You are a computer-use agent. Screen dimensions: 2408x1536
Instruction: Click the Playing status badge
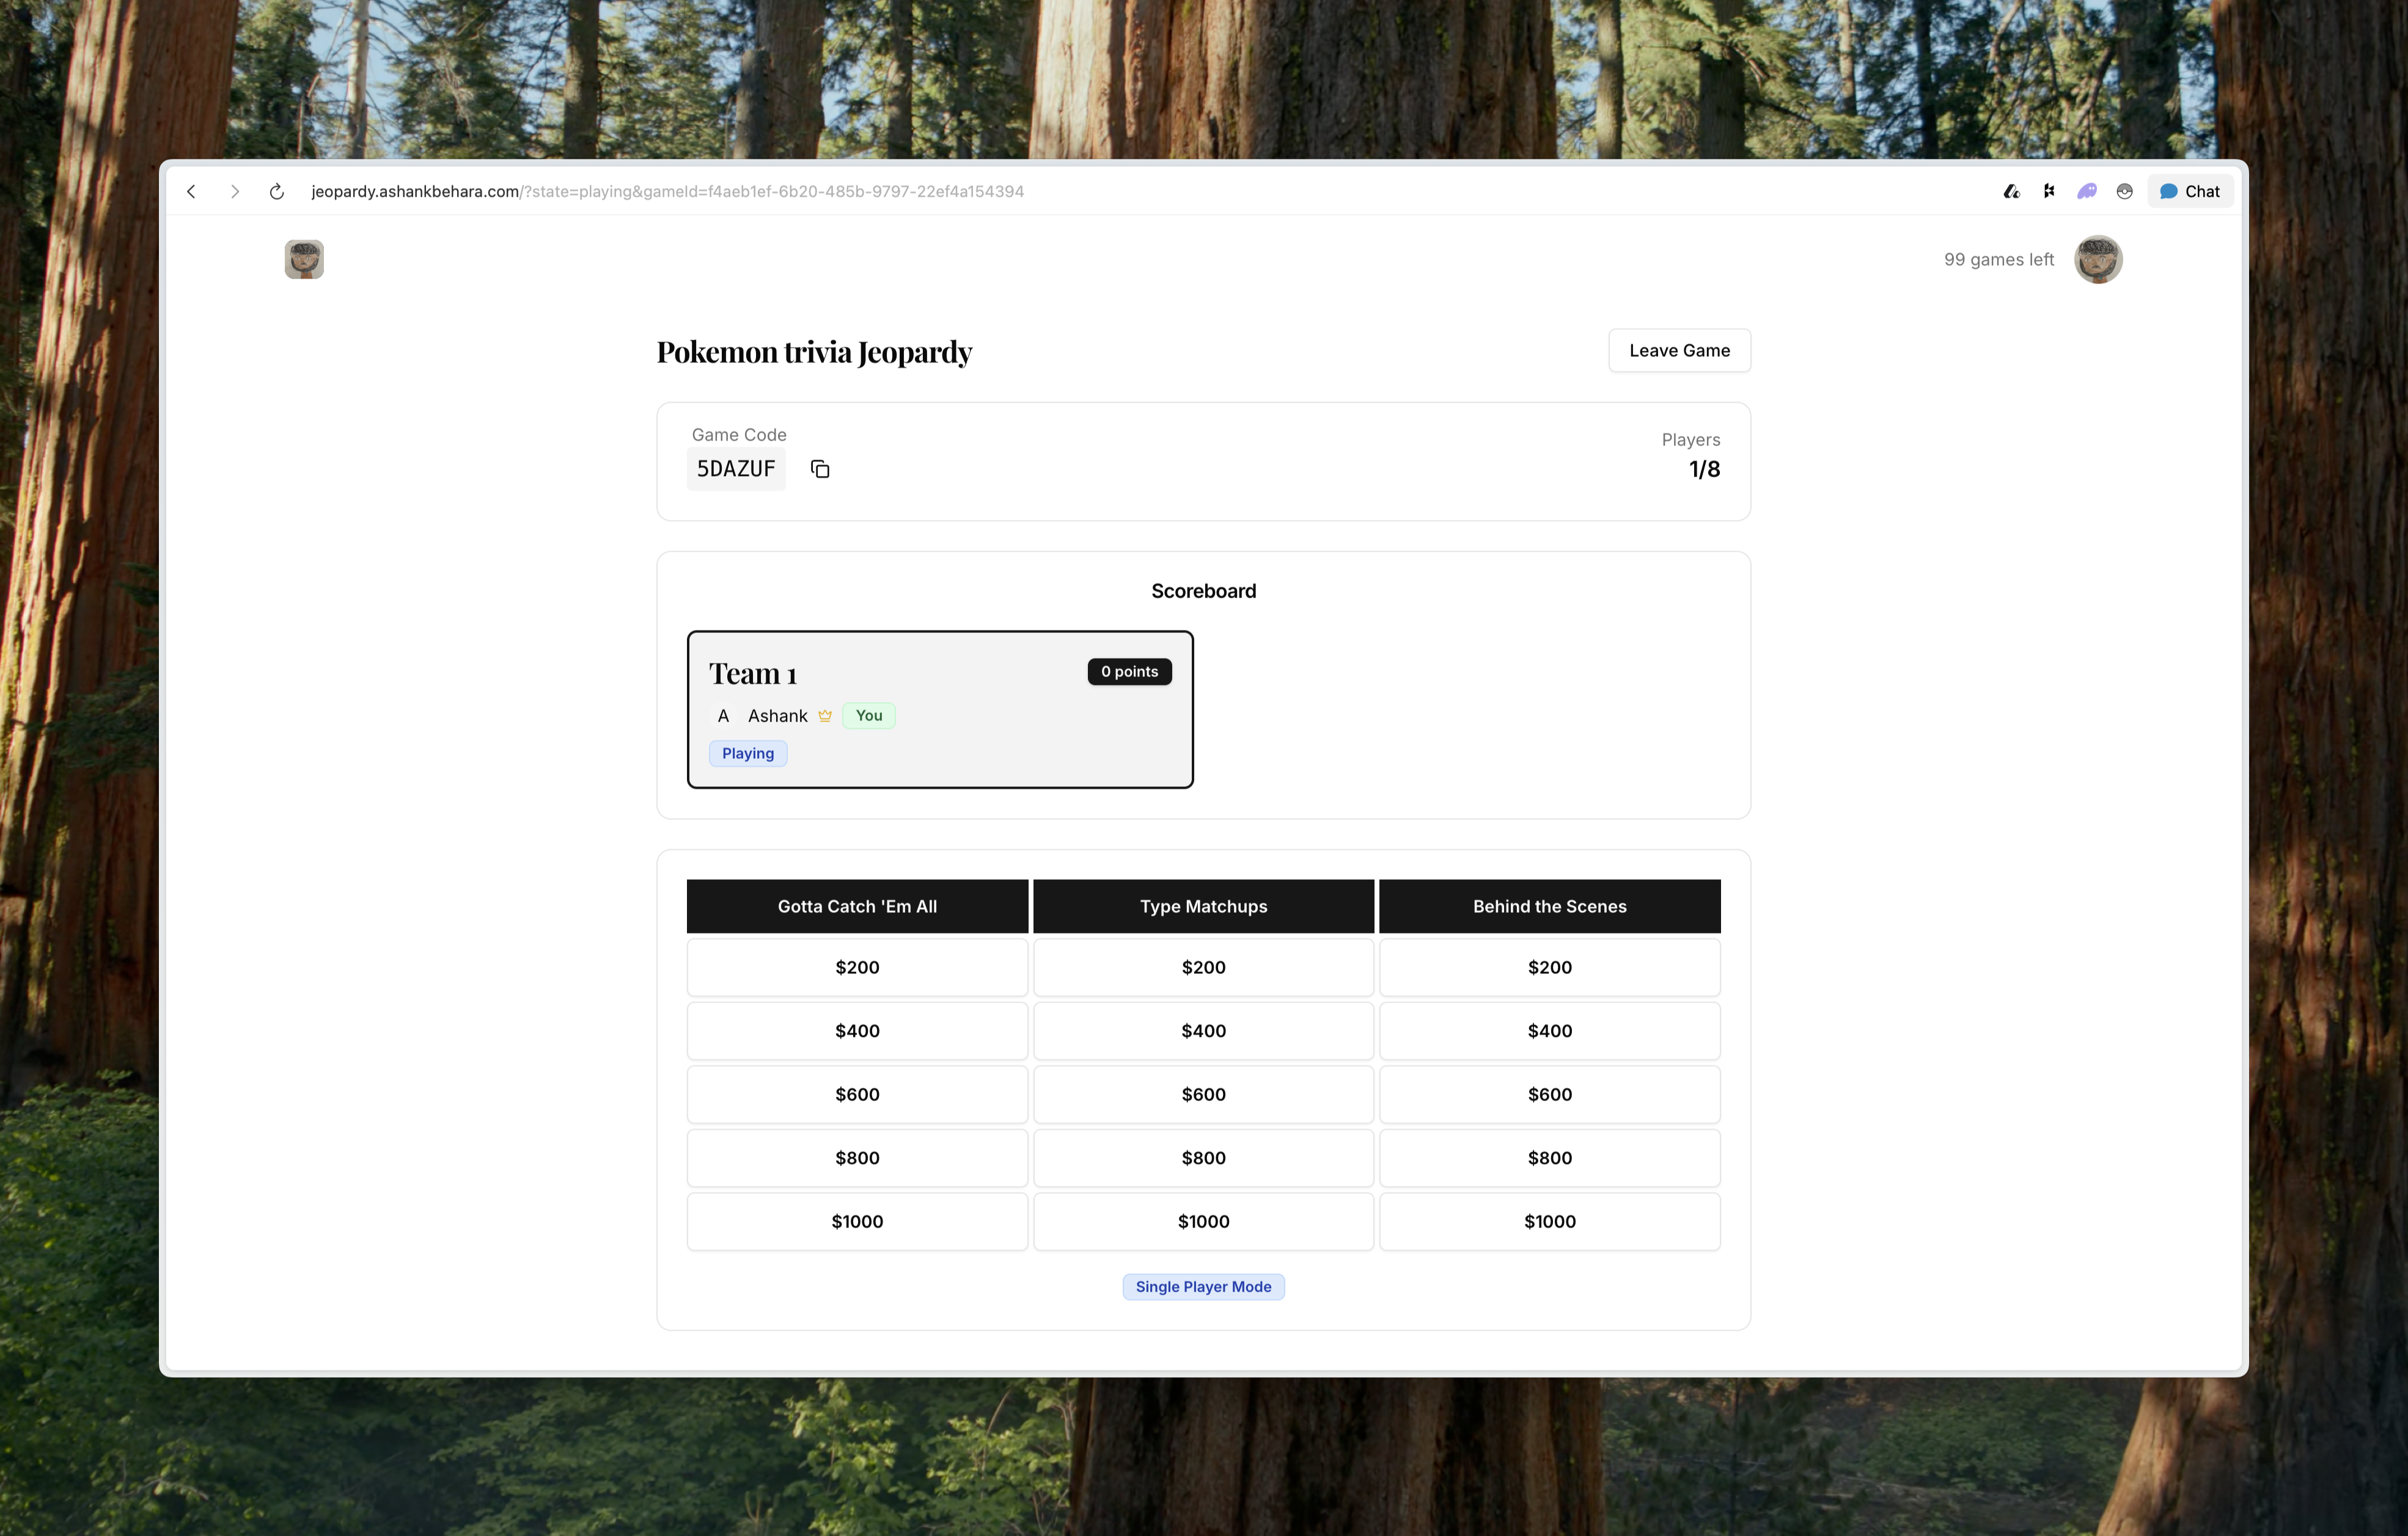coord(748,753)
